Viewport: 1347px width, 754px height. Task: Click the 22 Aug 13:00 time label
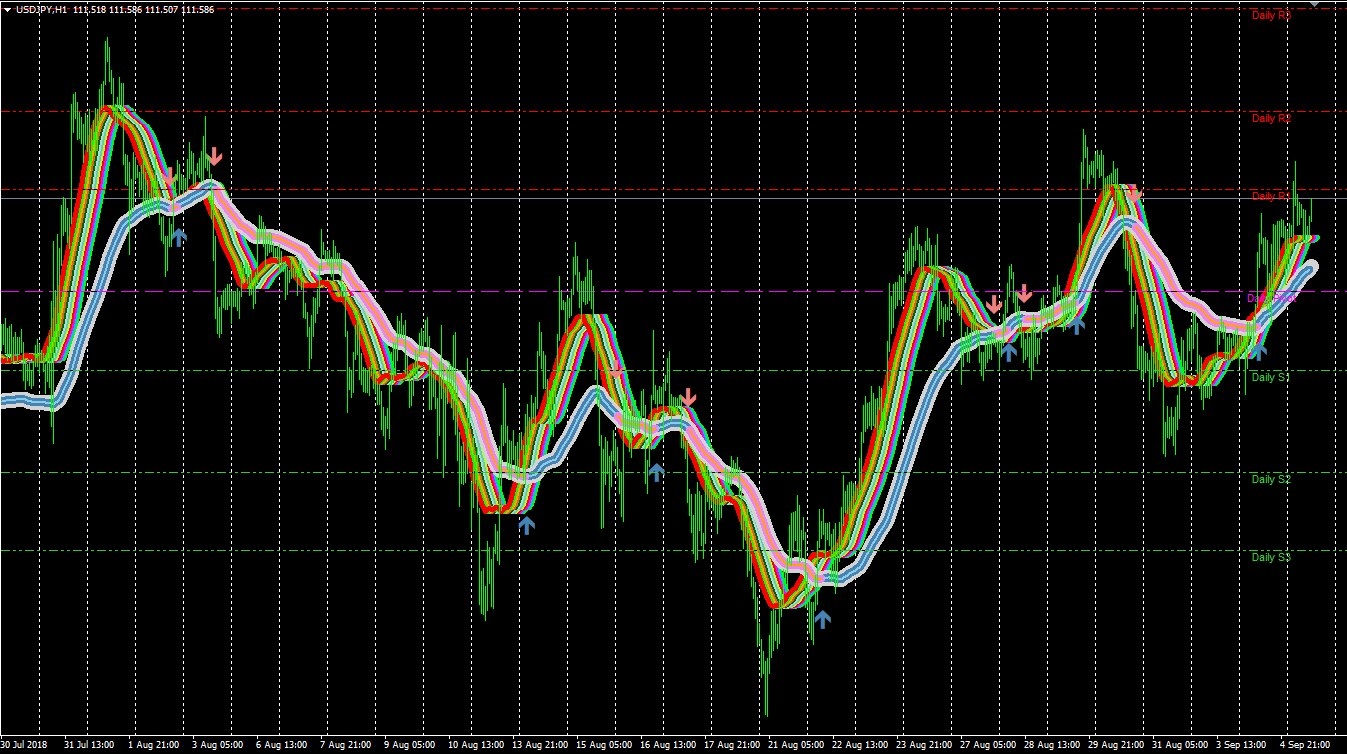861,745
